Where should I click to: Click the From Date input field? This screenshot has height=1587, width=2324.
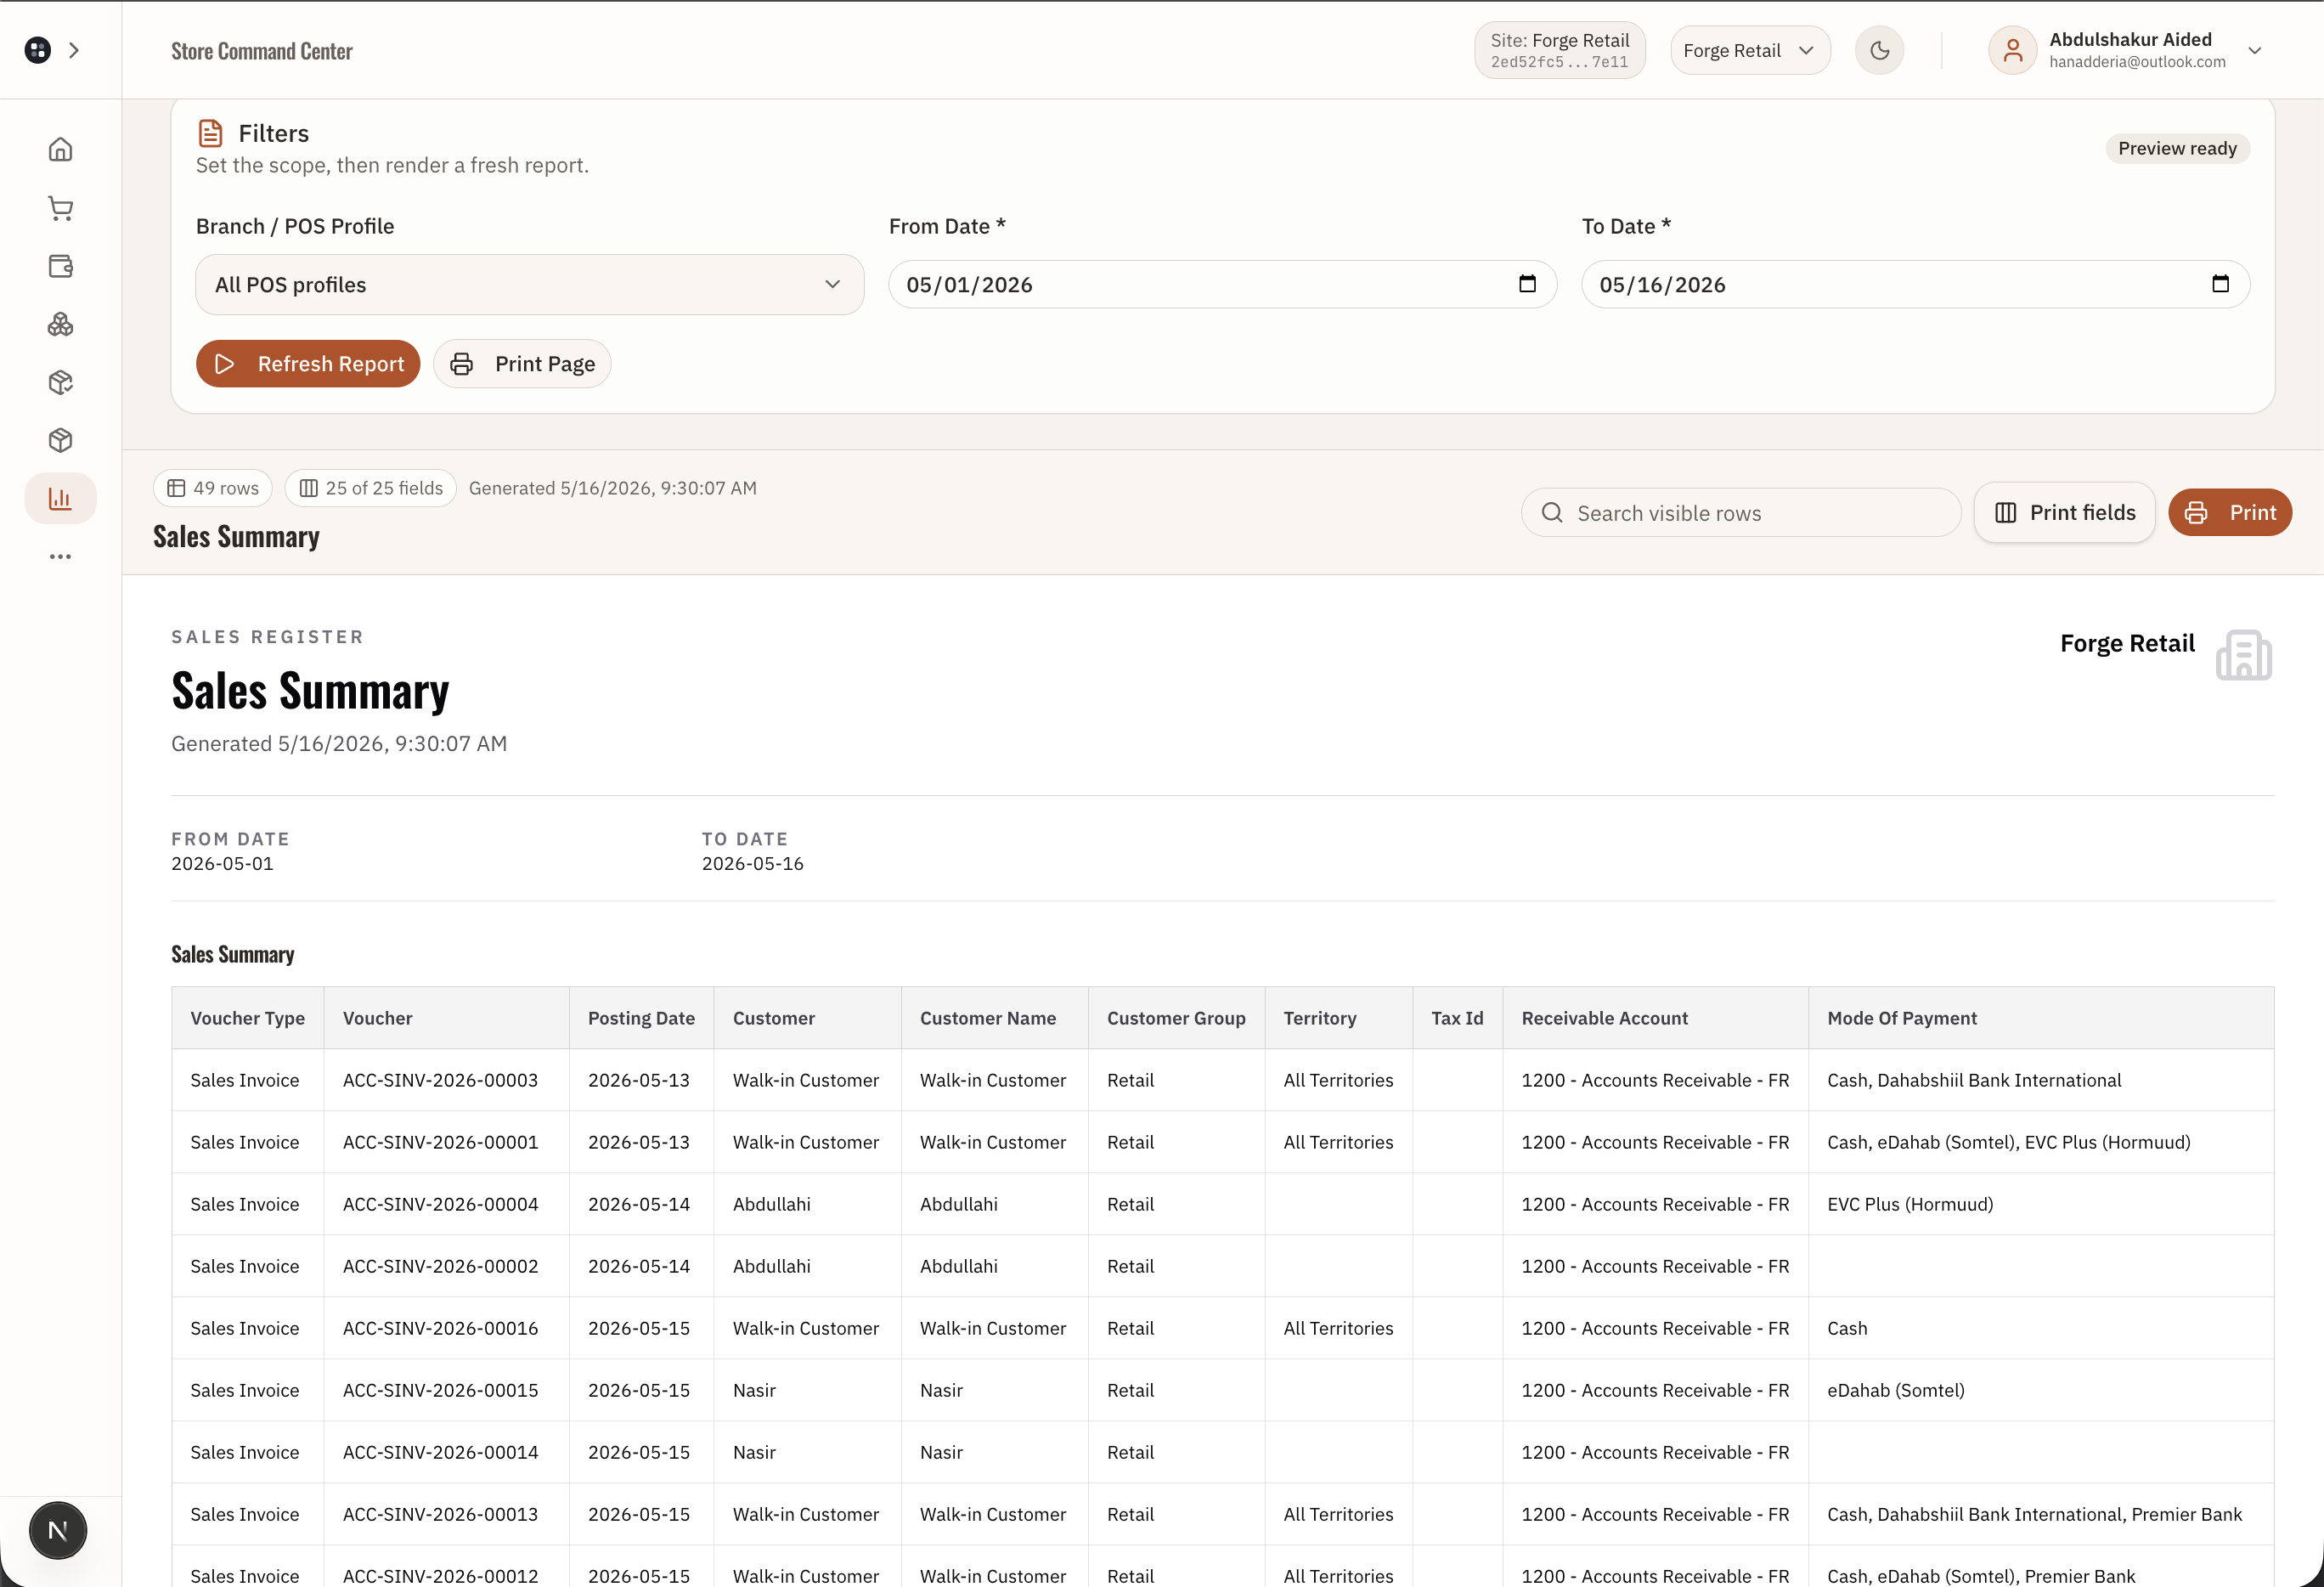[x=1222, y=285]
